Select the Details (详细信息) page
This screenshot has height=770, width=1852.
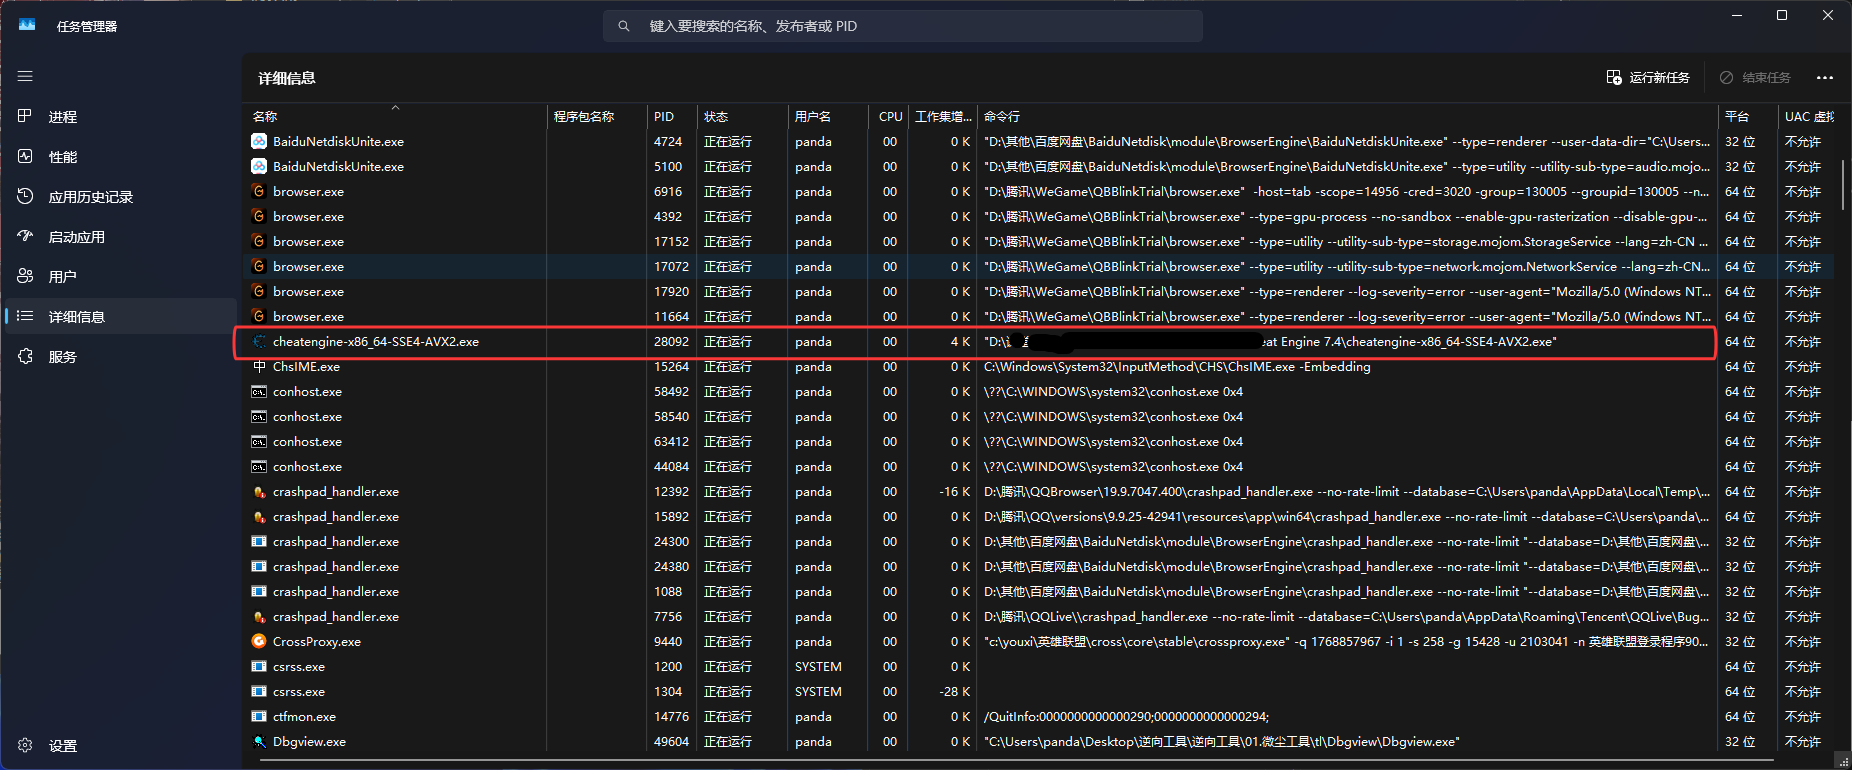click(x=120, y=317)
